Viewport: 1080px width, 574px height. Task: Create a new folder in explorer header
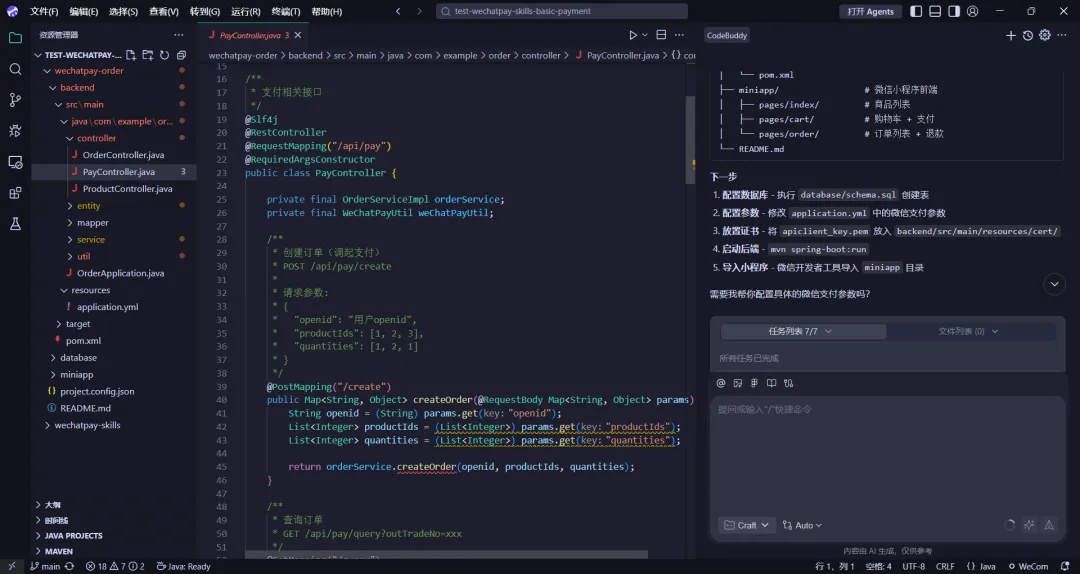[147, 55]
